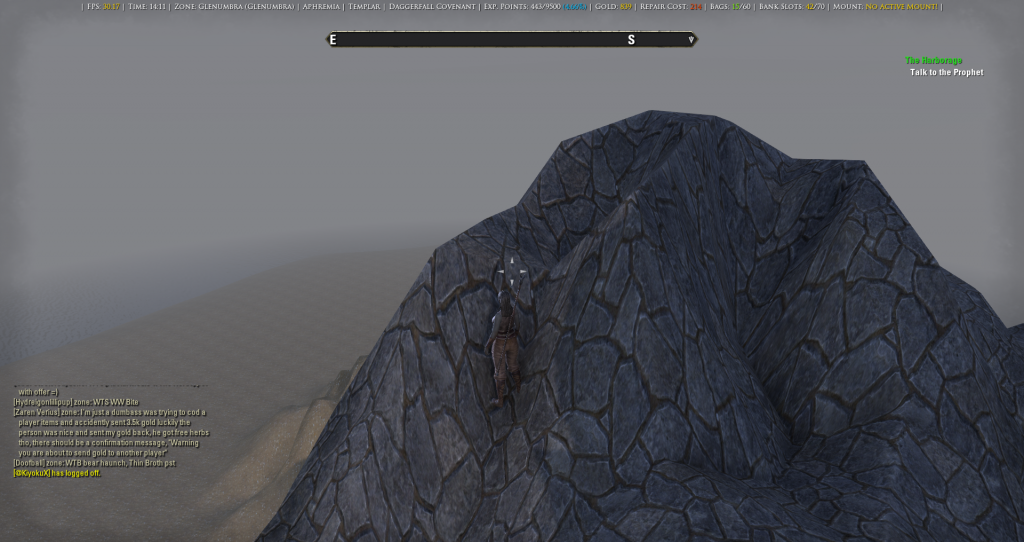Select The Harborage quest title in tracker
Screen dimensions: 1024x542
pos(933,60)
